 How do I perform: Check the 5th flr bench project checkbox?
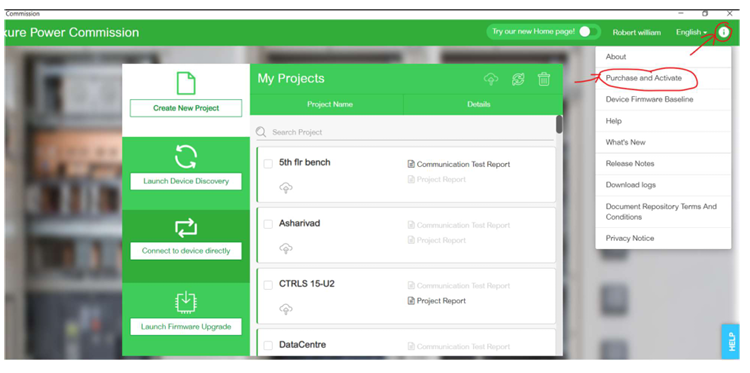coord(268,164)
